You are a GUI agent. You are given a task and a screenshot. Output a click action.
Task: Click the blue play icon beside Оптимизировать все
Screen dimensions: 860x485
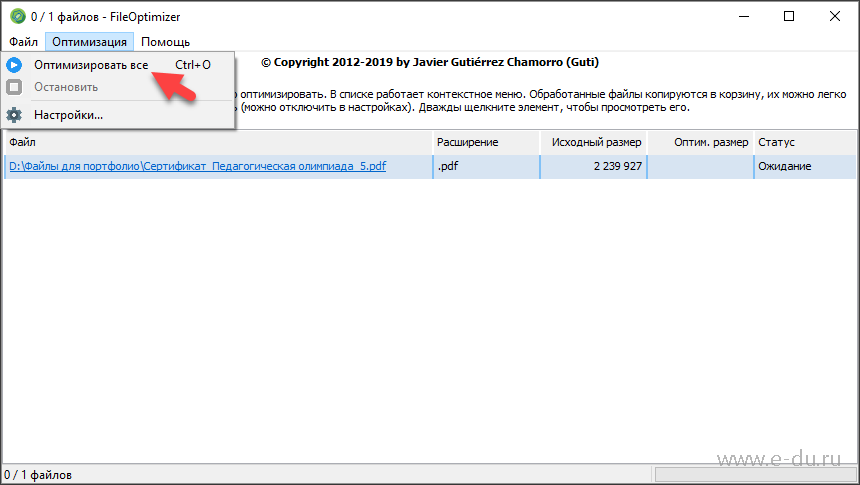(14, 65)
